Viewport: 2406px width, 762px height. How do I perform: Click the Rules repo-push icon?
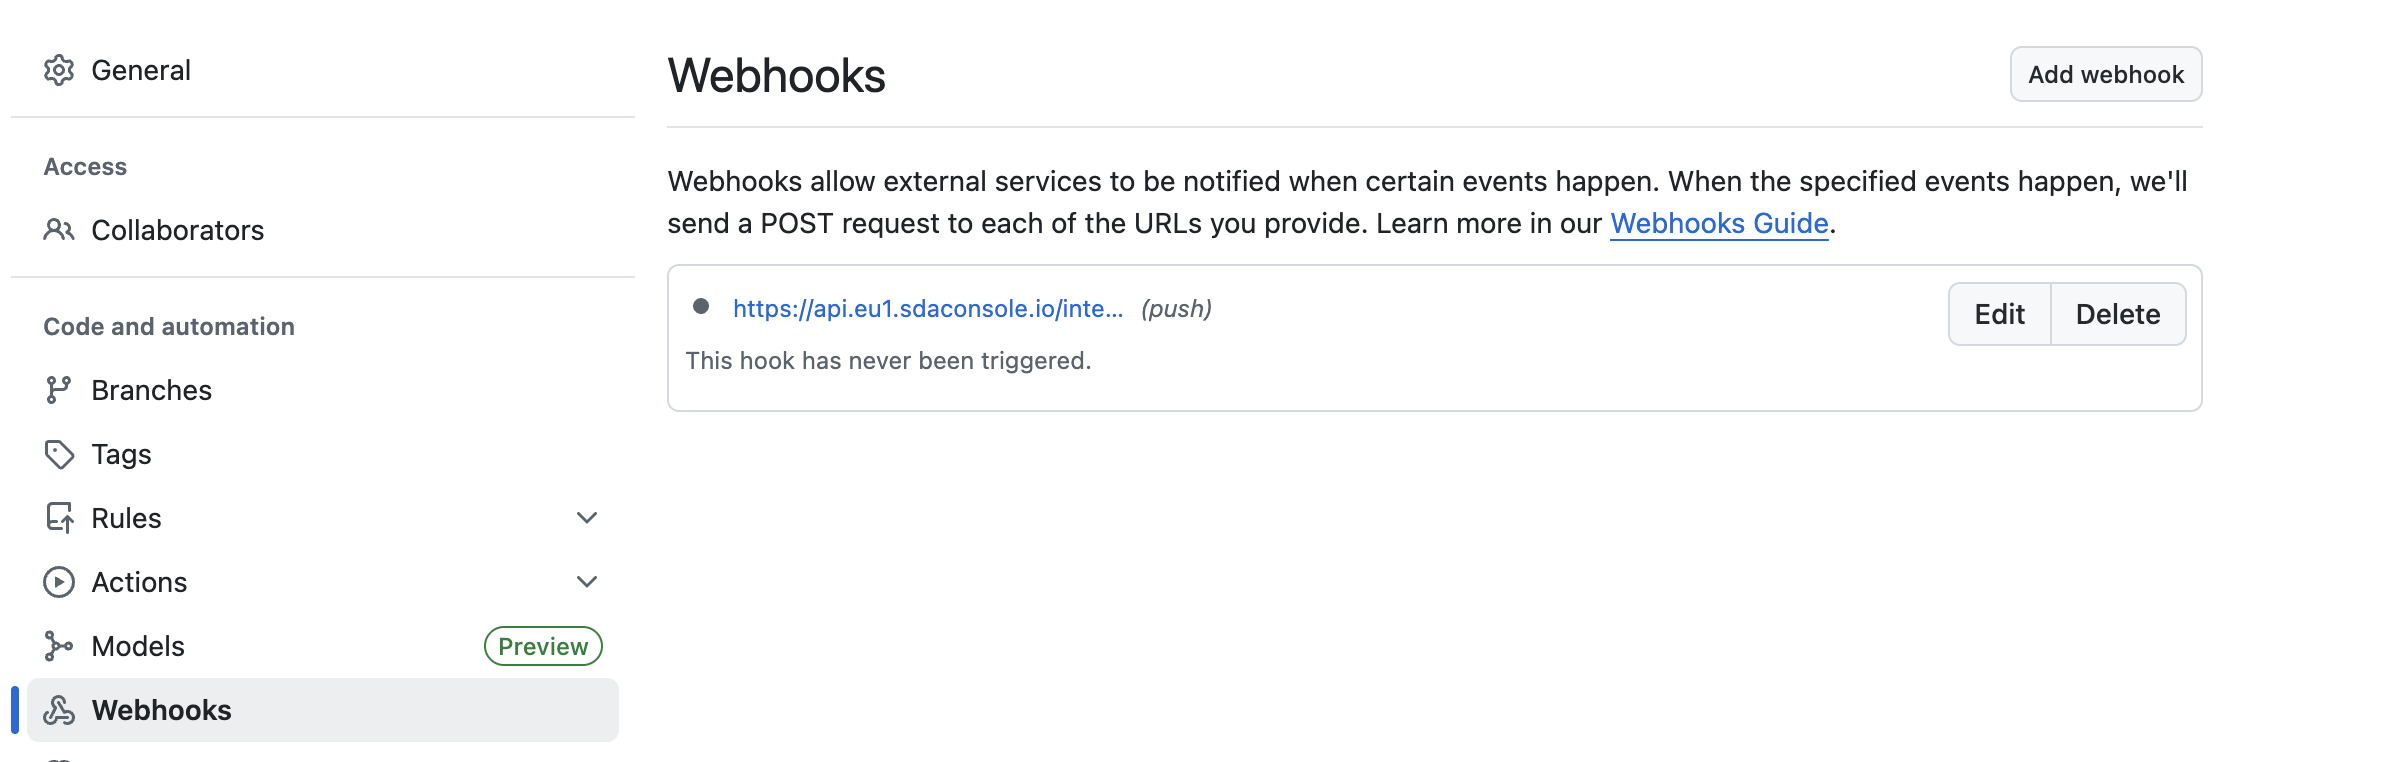pos(59,518)
